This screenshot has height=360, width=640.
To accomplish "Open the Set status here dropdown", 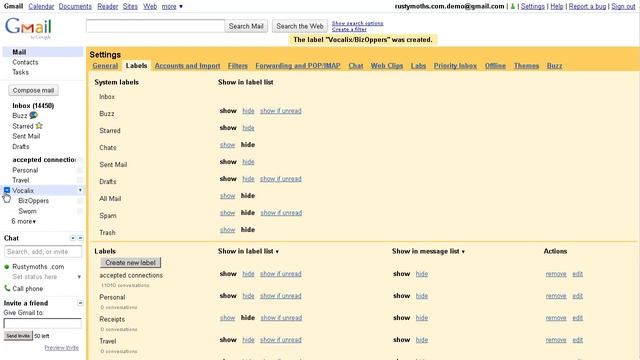I will click(x=79, y=277).
